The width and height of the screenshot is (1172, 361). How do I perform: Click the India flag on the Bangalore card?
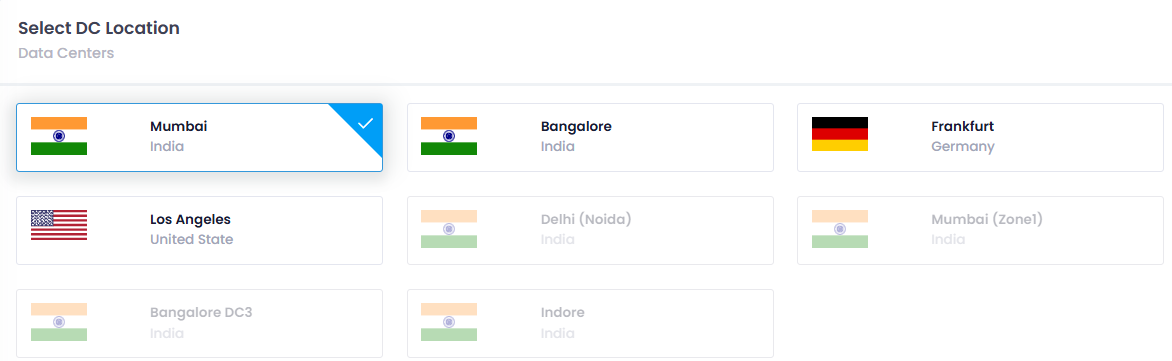[x=449, y=136]
